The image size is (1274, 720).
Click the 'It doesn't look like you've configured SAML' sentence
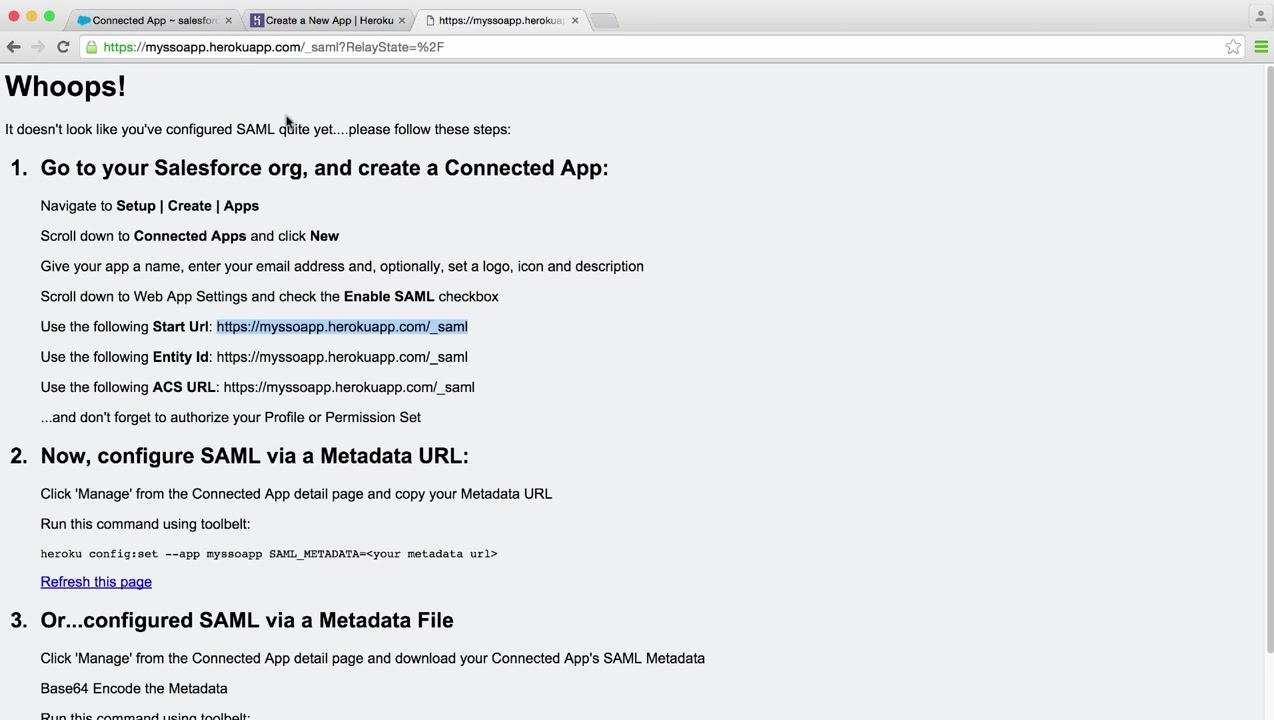[x=258, y=130]
